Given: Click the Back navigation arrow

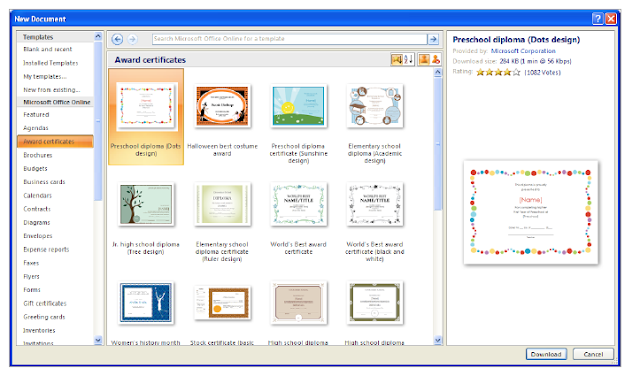Looking at the screenshot, I should (x=117, y=39).
